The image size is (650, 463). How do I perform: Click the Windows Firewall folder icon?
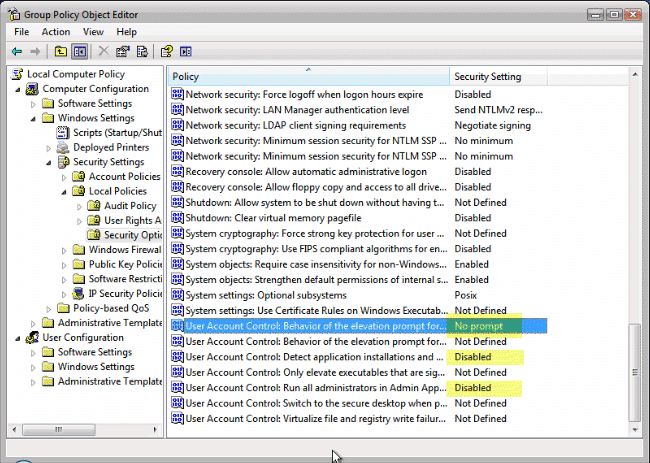(x=79, y=250)
